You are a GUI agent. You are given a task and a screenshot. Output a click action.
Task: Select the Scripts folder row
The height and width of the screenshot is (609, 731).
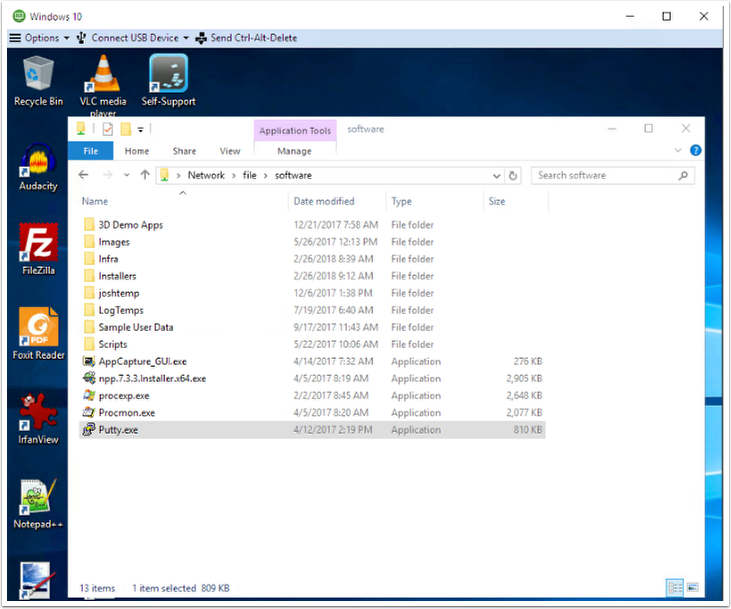[312, 344]
